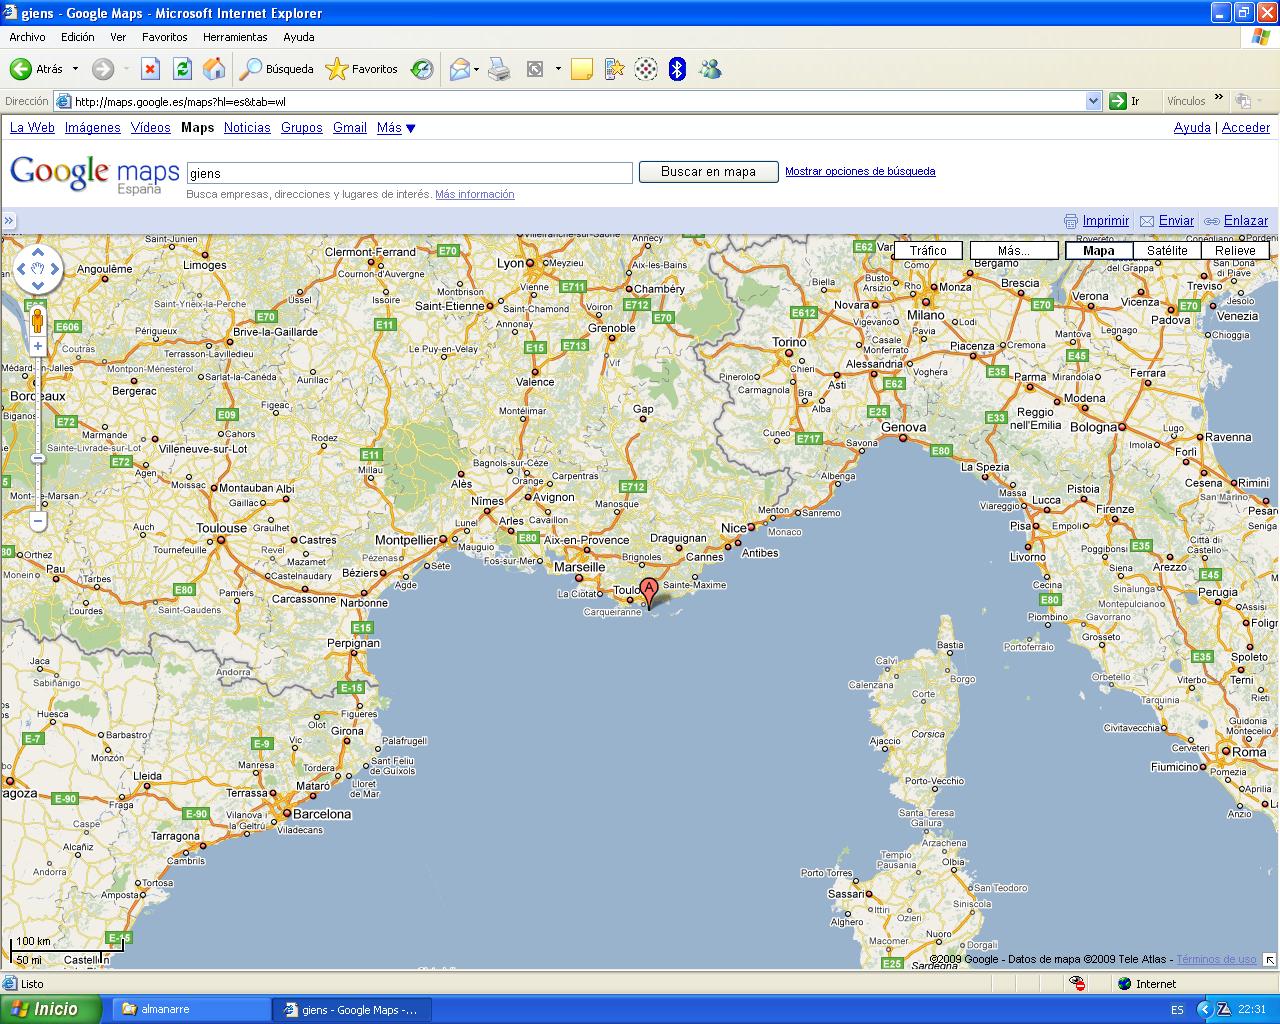
Task: Go back with the Atrás arrow button
Action: click(x=36, y=69)
